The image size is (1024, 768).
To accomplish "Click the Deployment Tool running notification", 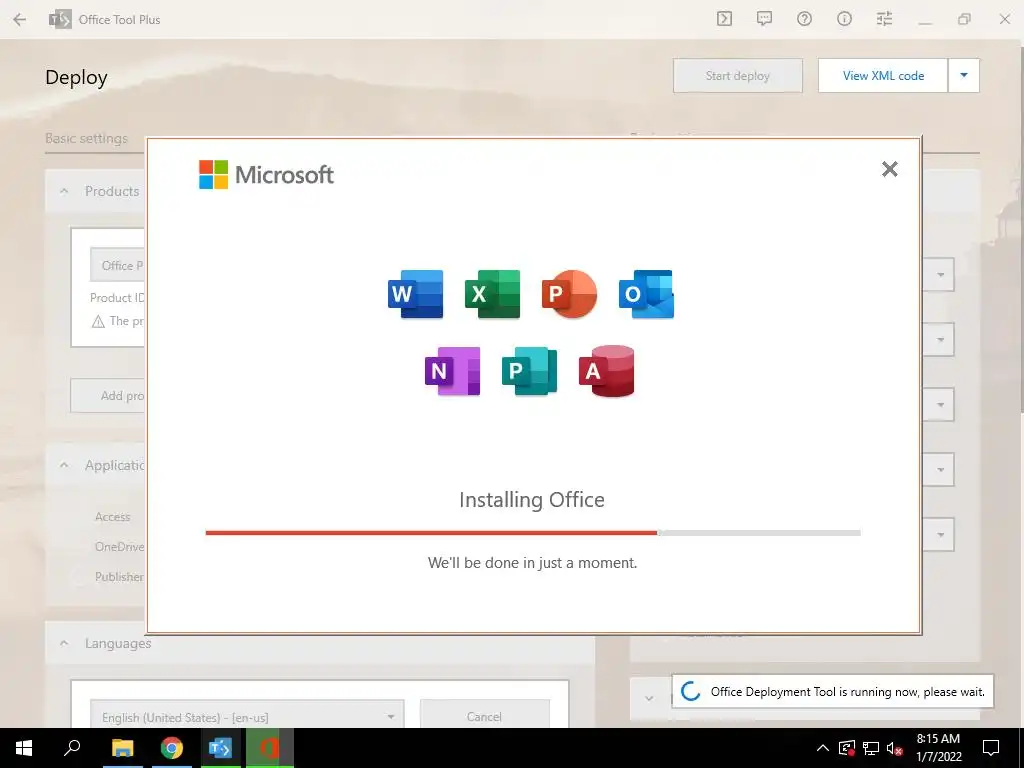I will click(833, 692).
